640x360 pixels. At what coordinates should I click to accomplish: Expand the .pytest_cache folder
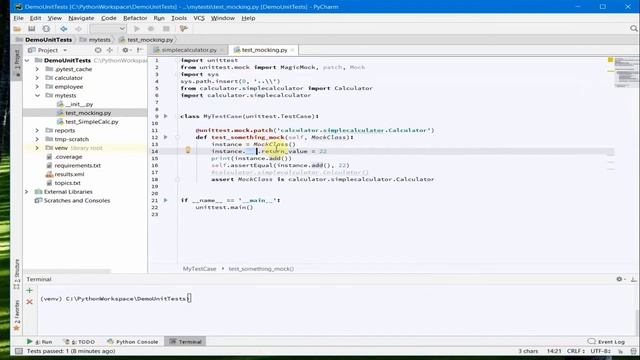click(x=37, y=69)
